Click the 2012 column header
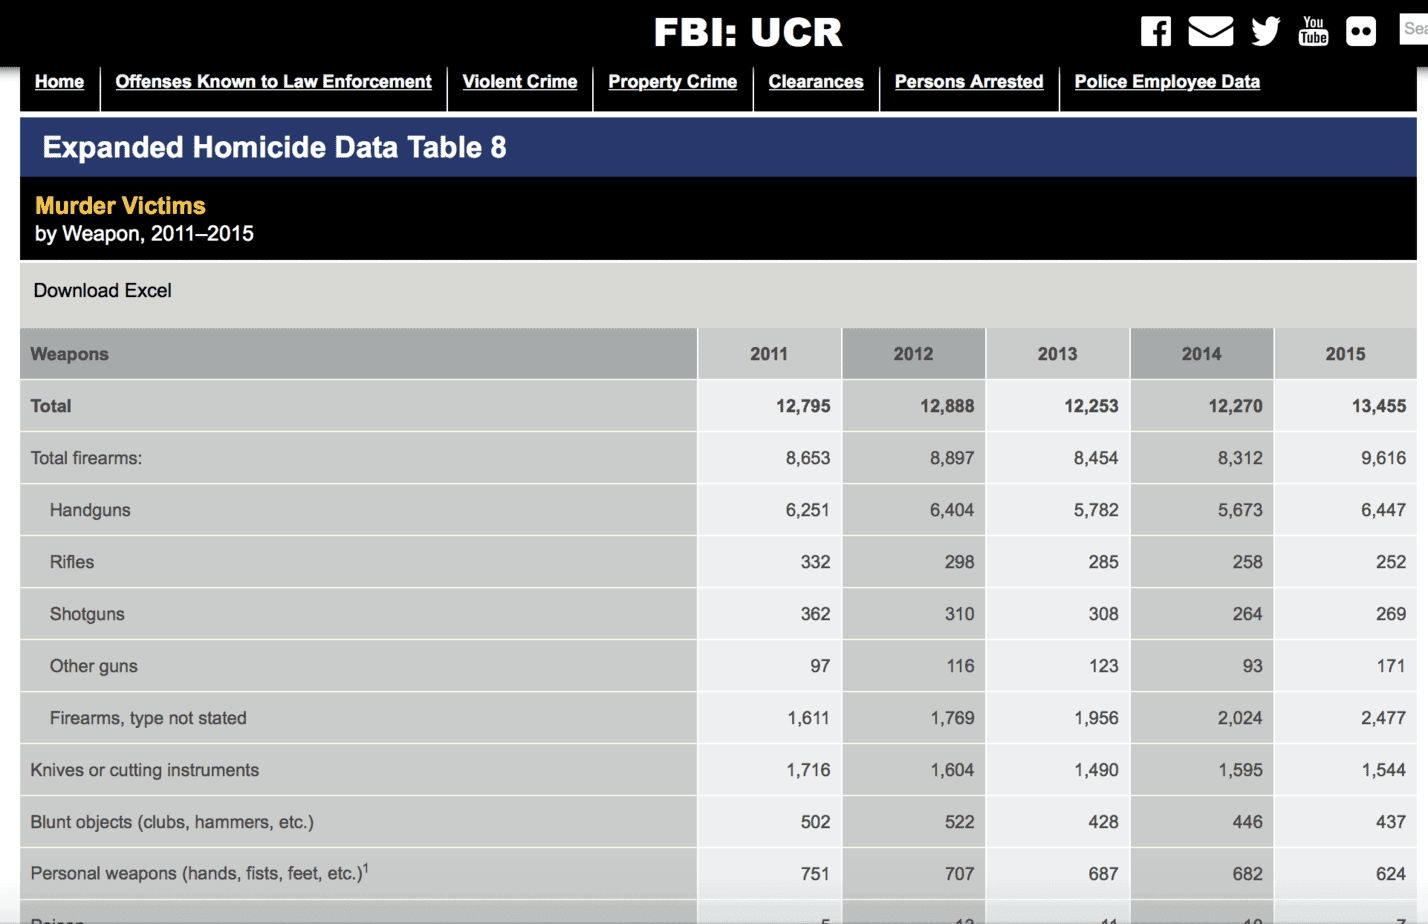The height and width of the screenshot is (924, 1428). 913,354
